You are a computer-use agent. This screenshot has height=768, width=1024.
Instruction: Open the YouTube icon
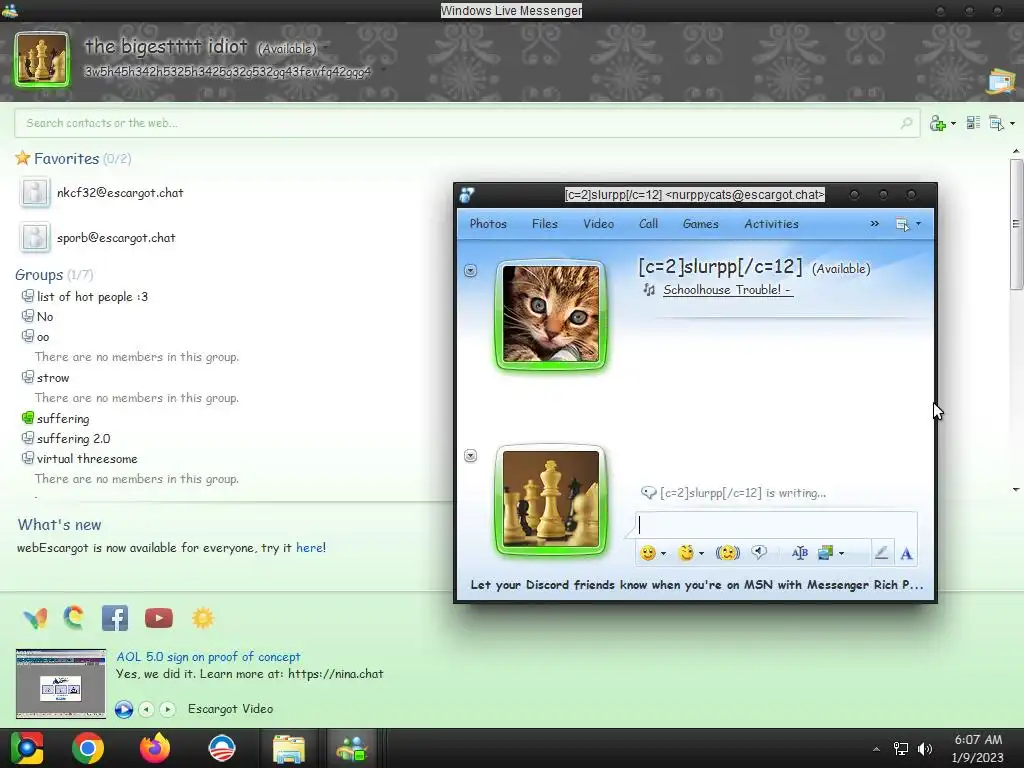[159, 618]
